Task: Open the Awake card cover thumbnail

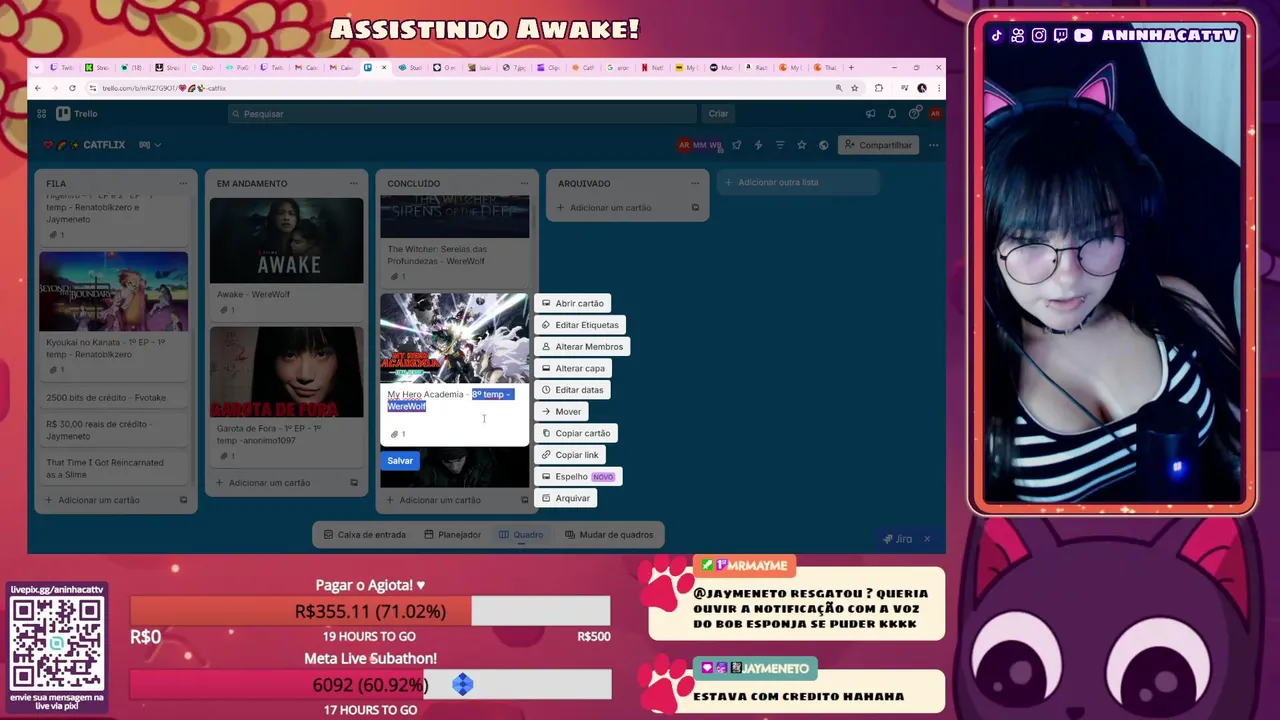Action: click(287, 240)
